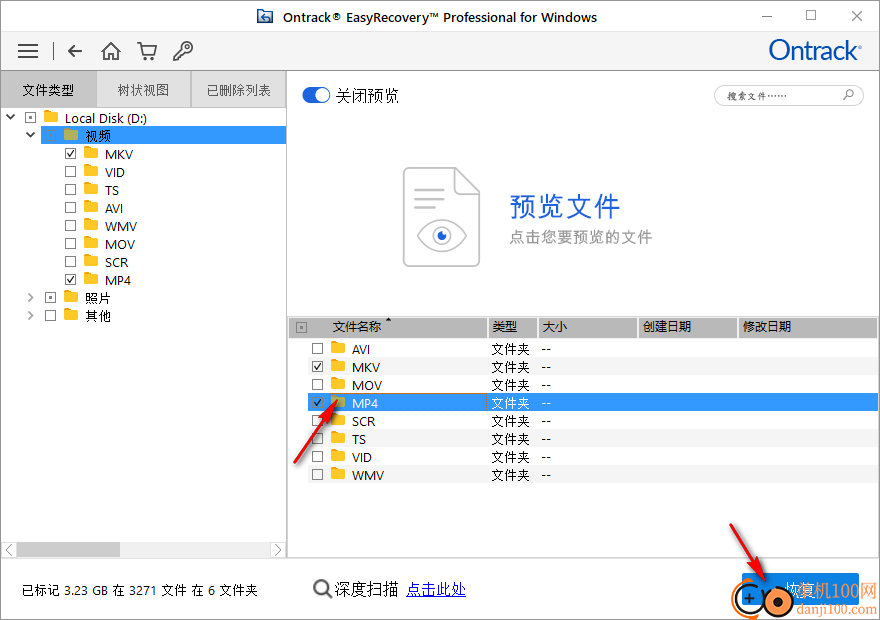The width and height of the screenshot is (880, 620).
Task: Check the WMV row checkbox in file list
Action: (318, 474)
